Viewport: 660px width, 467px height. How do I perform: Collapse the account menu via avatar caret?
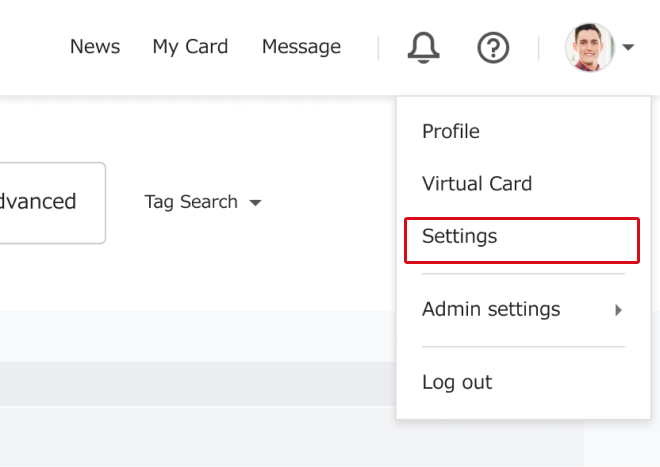click(628, 47)
